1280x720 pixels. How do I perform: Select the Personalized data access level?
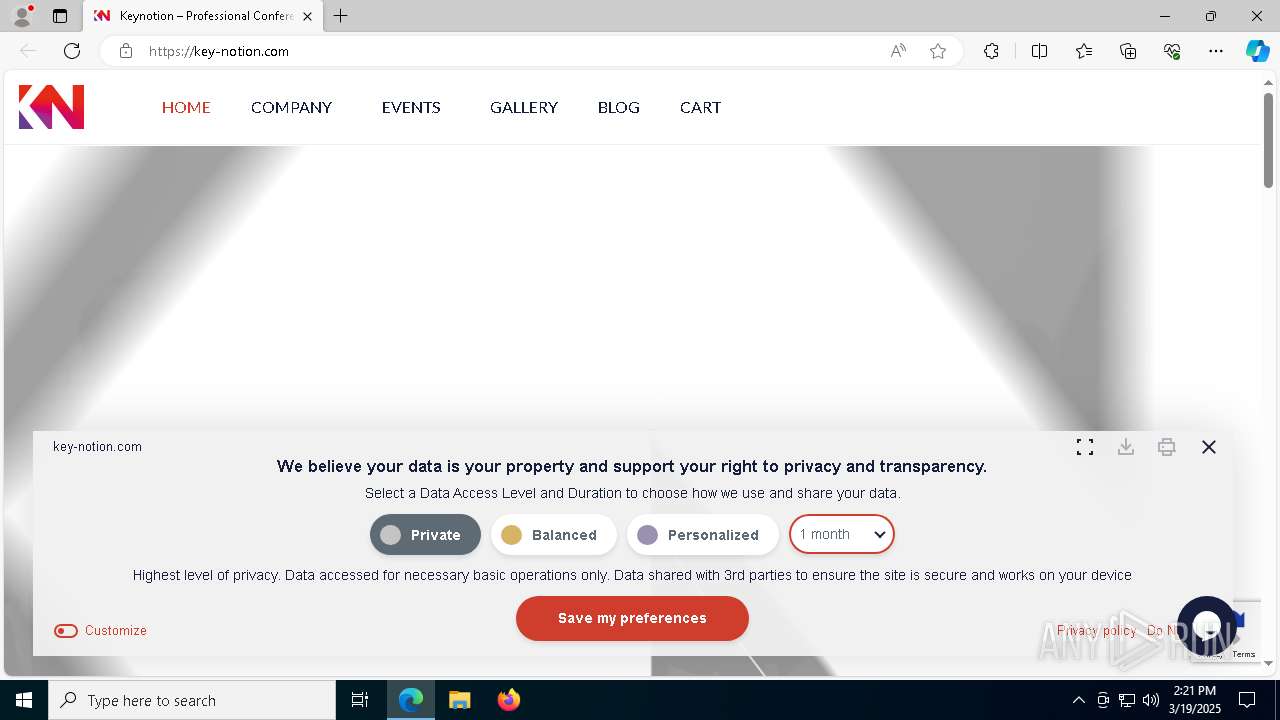coord(702,535)
